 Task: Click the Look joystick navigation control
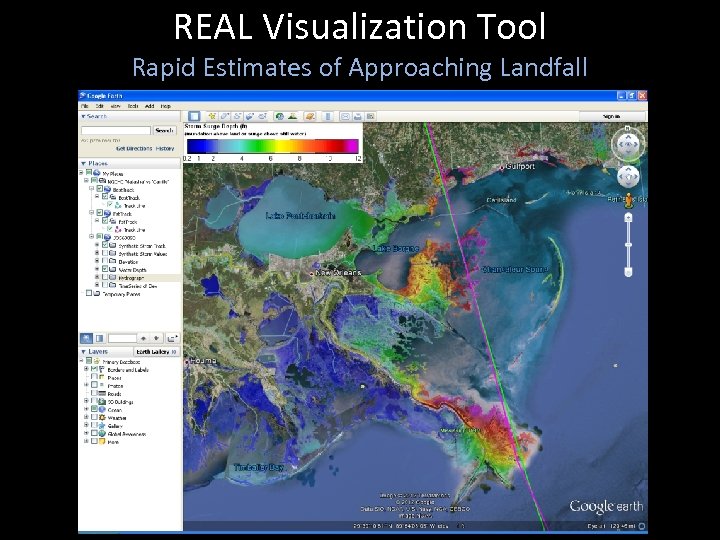pyautogui.click(x=628, y=144)
